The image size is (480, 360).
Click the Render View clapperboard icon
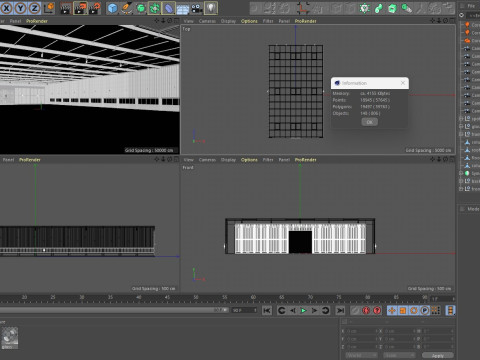pos(66,8)
